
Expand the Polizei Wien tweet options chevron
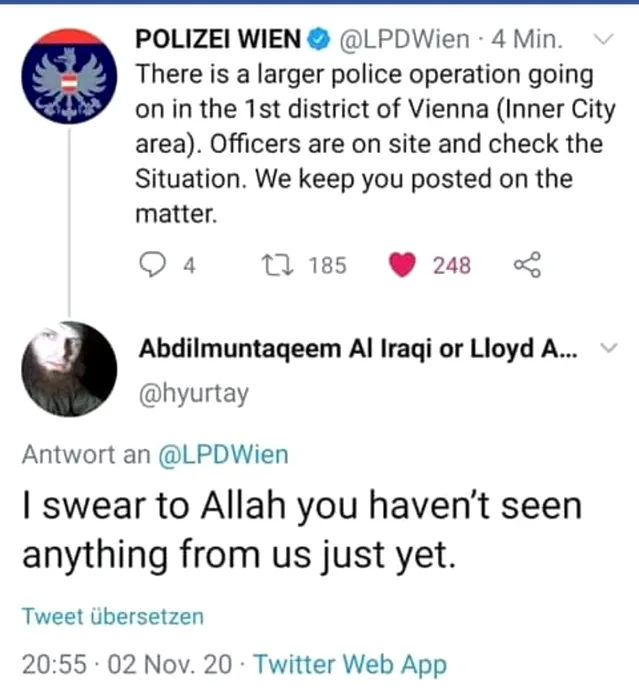604,39
